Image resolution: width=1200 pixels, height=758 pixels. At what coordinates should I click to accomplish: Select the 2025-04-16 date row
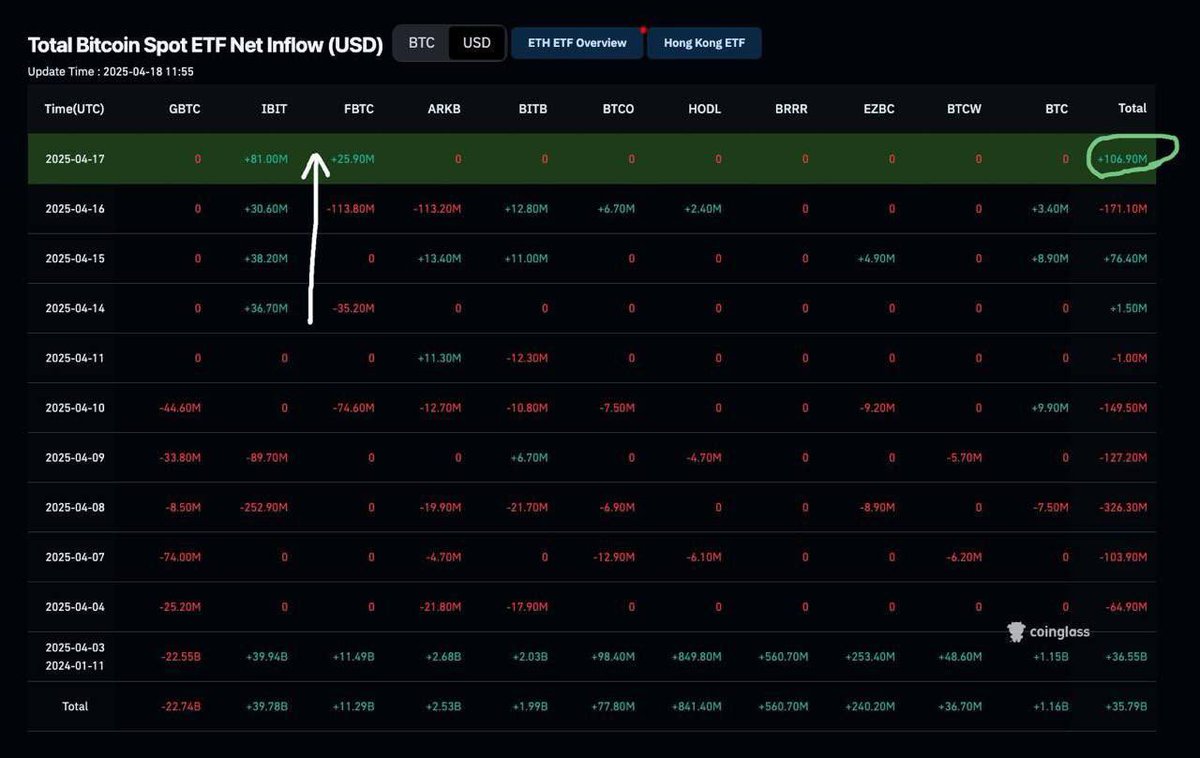tap(592, 209)
